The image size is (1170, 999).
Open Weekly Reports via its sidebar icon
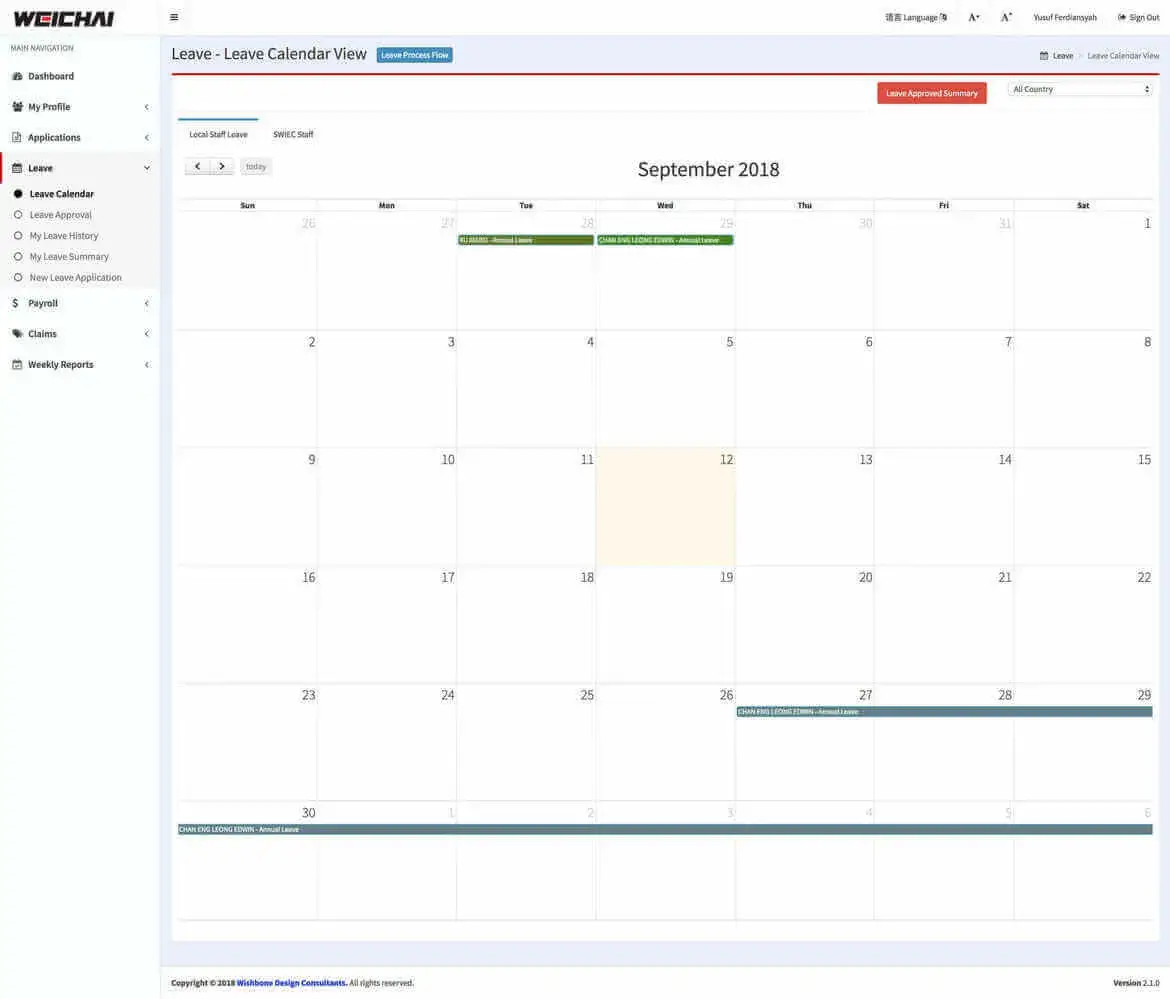coord(15,364)
